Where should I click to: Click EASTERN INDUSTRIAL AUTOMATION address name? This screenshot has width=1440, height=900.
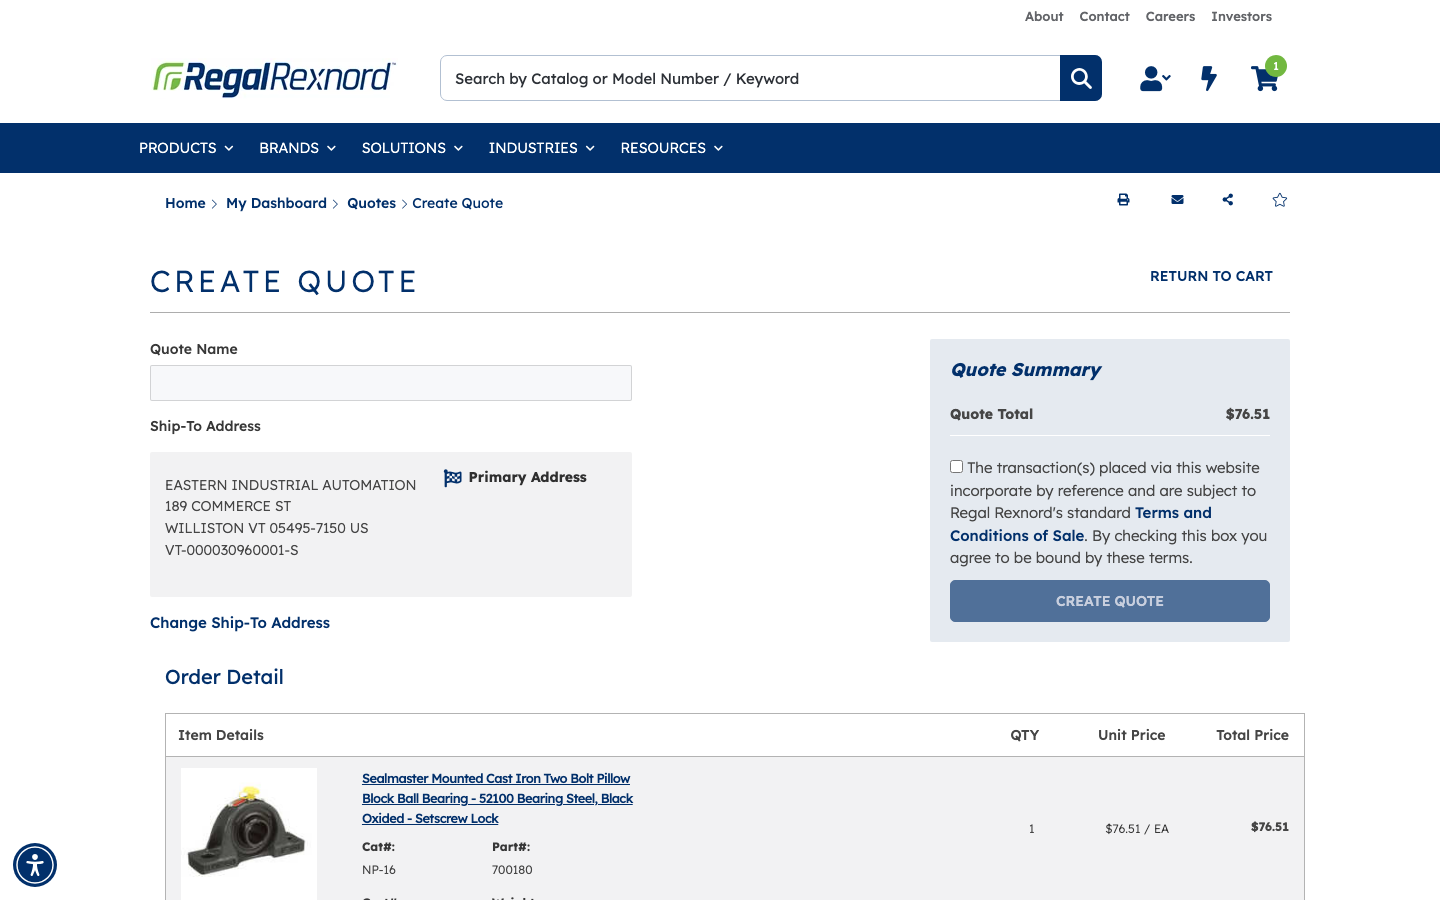pyautogui.click(x=290, y=485)
